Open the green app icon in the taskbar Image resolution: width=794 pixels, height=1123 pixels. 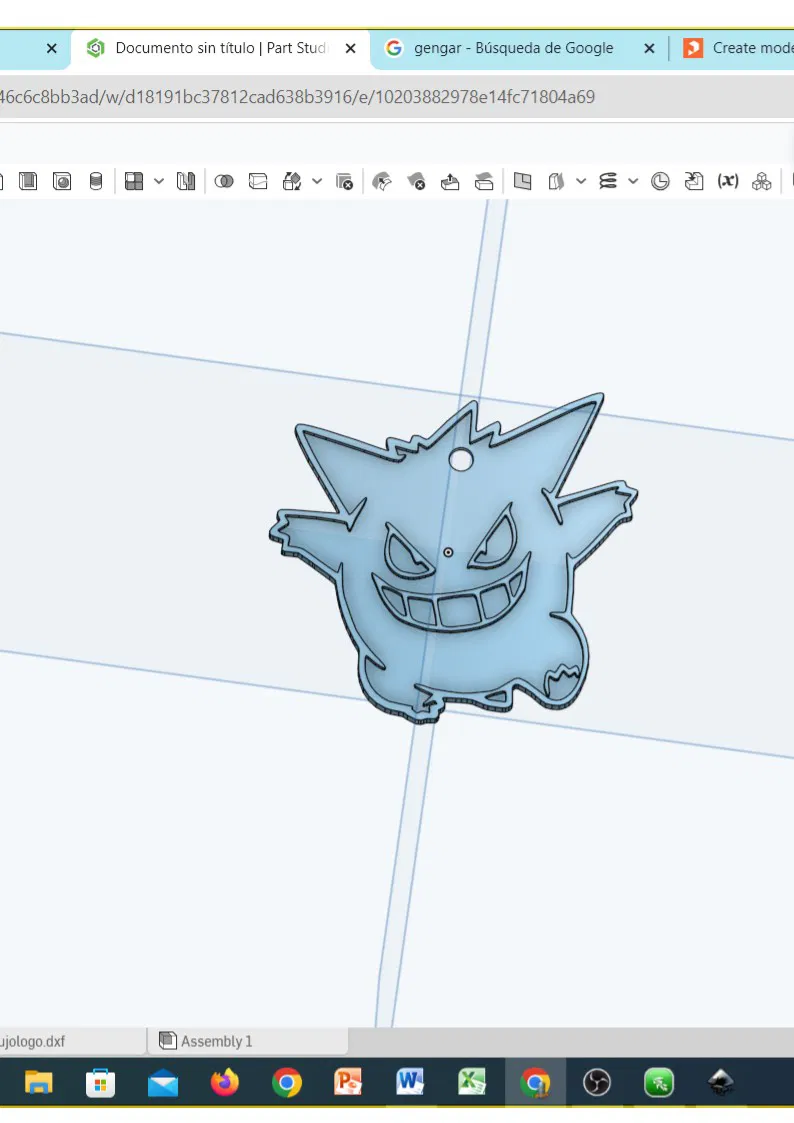659,1082
